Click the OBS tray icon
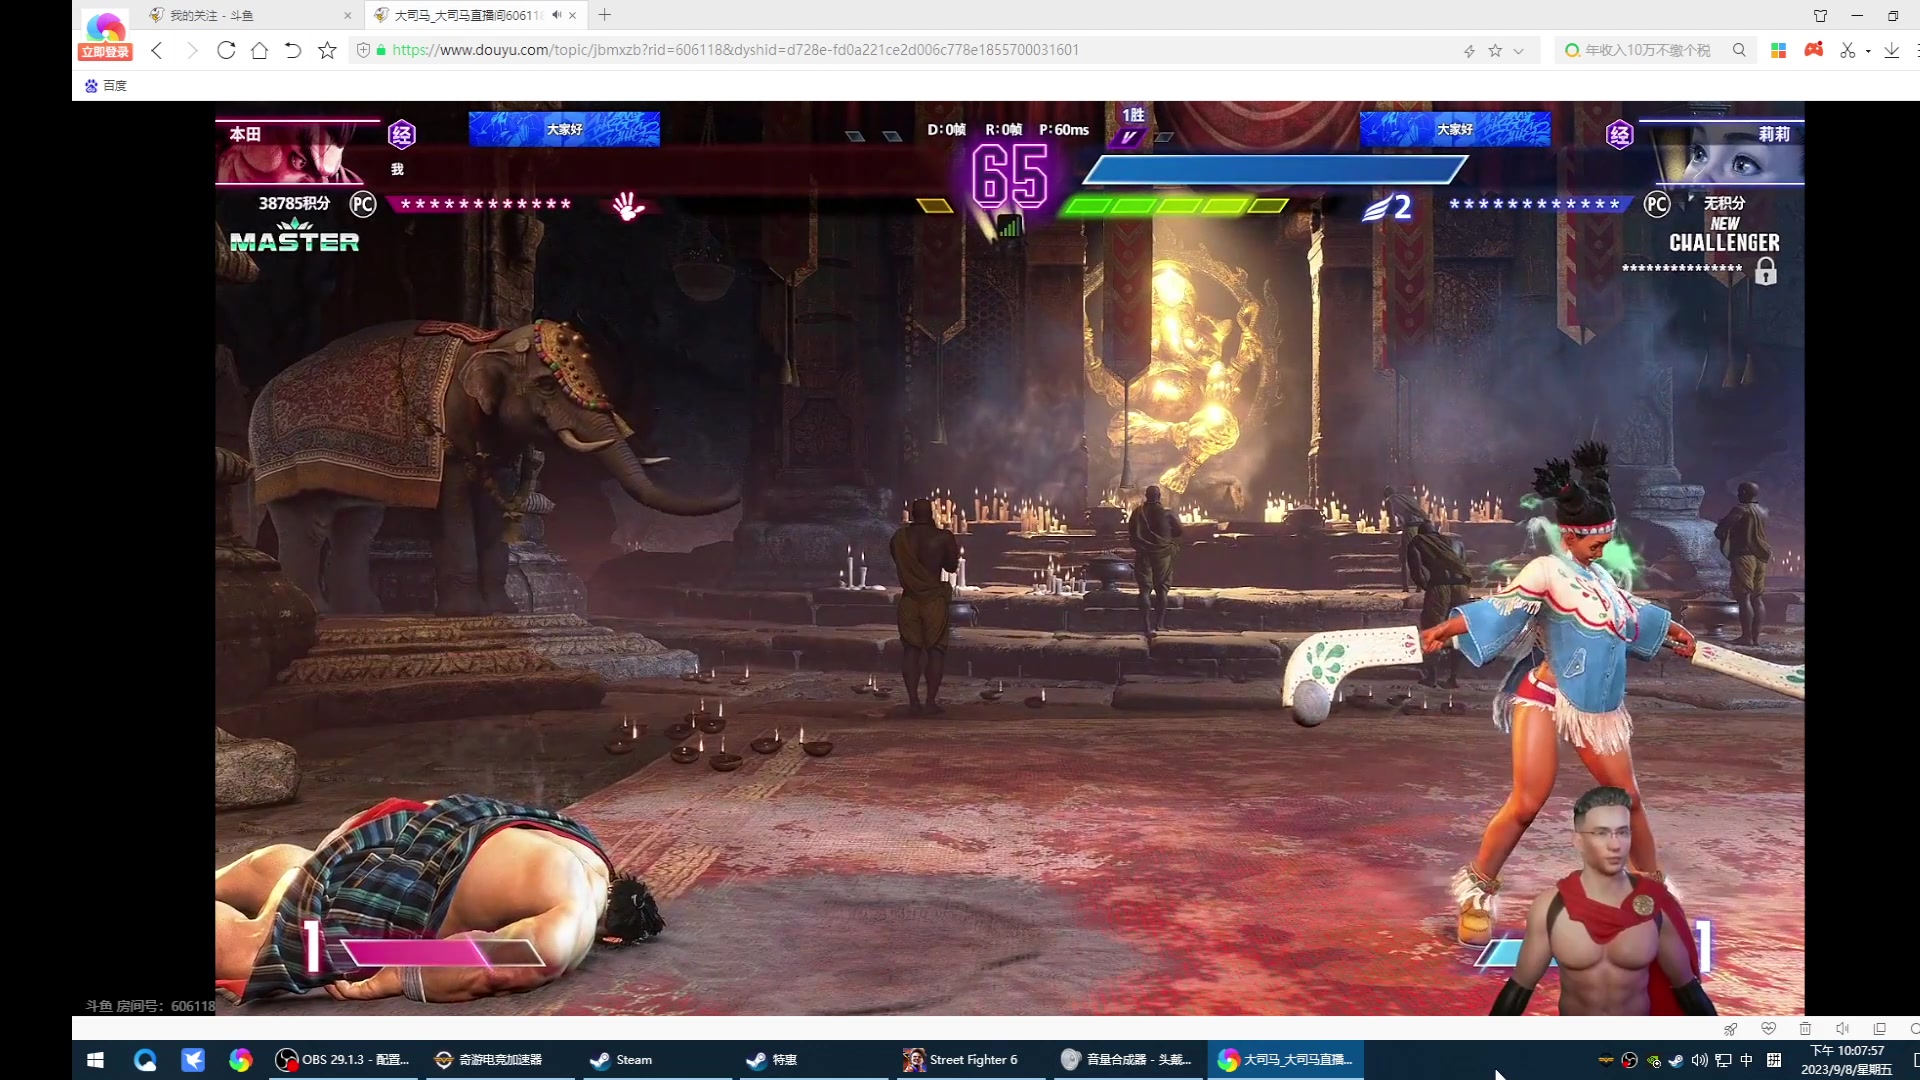1920x1080 pixels. pos(1630,1060)
